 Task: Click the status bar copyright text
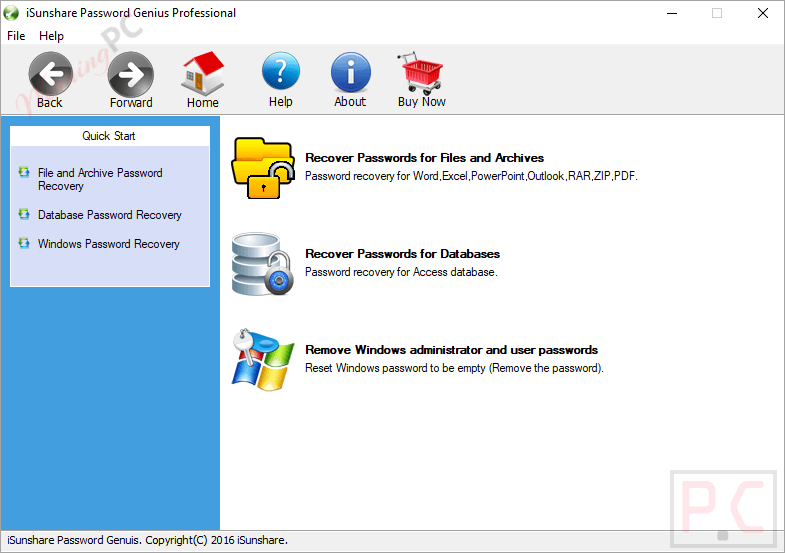[x=147, y=540]
